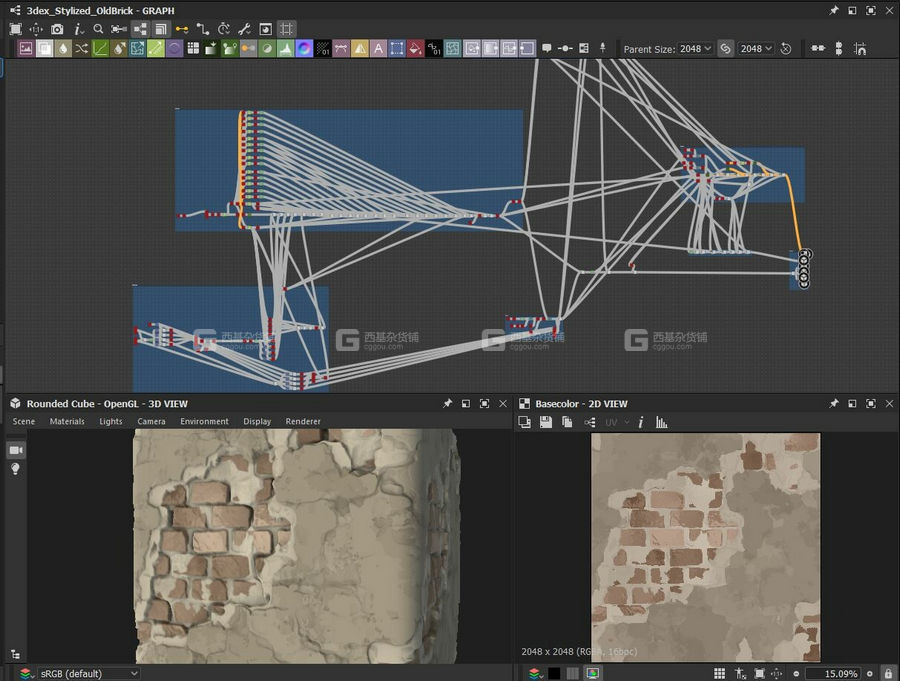Add a Comment to the graph
The image size is (900, 681).
click(546, 48)
